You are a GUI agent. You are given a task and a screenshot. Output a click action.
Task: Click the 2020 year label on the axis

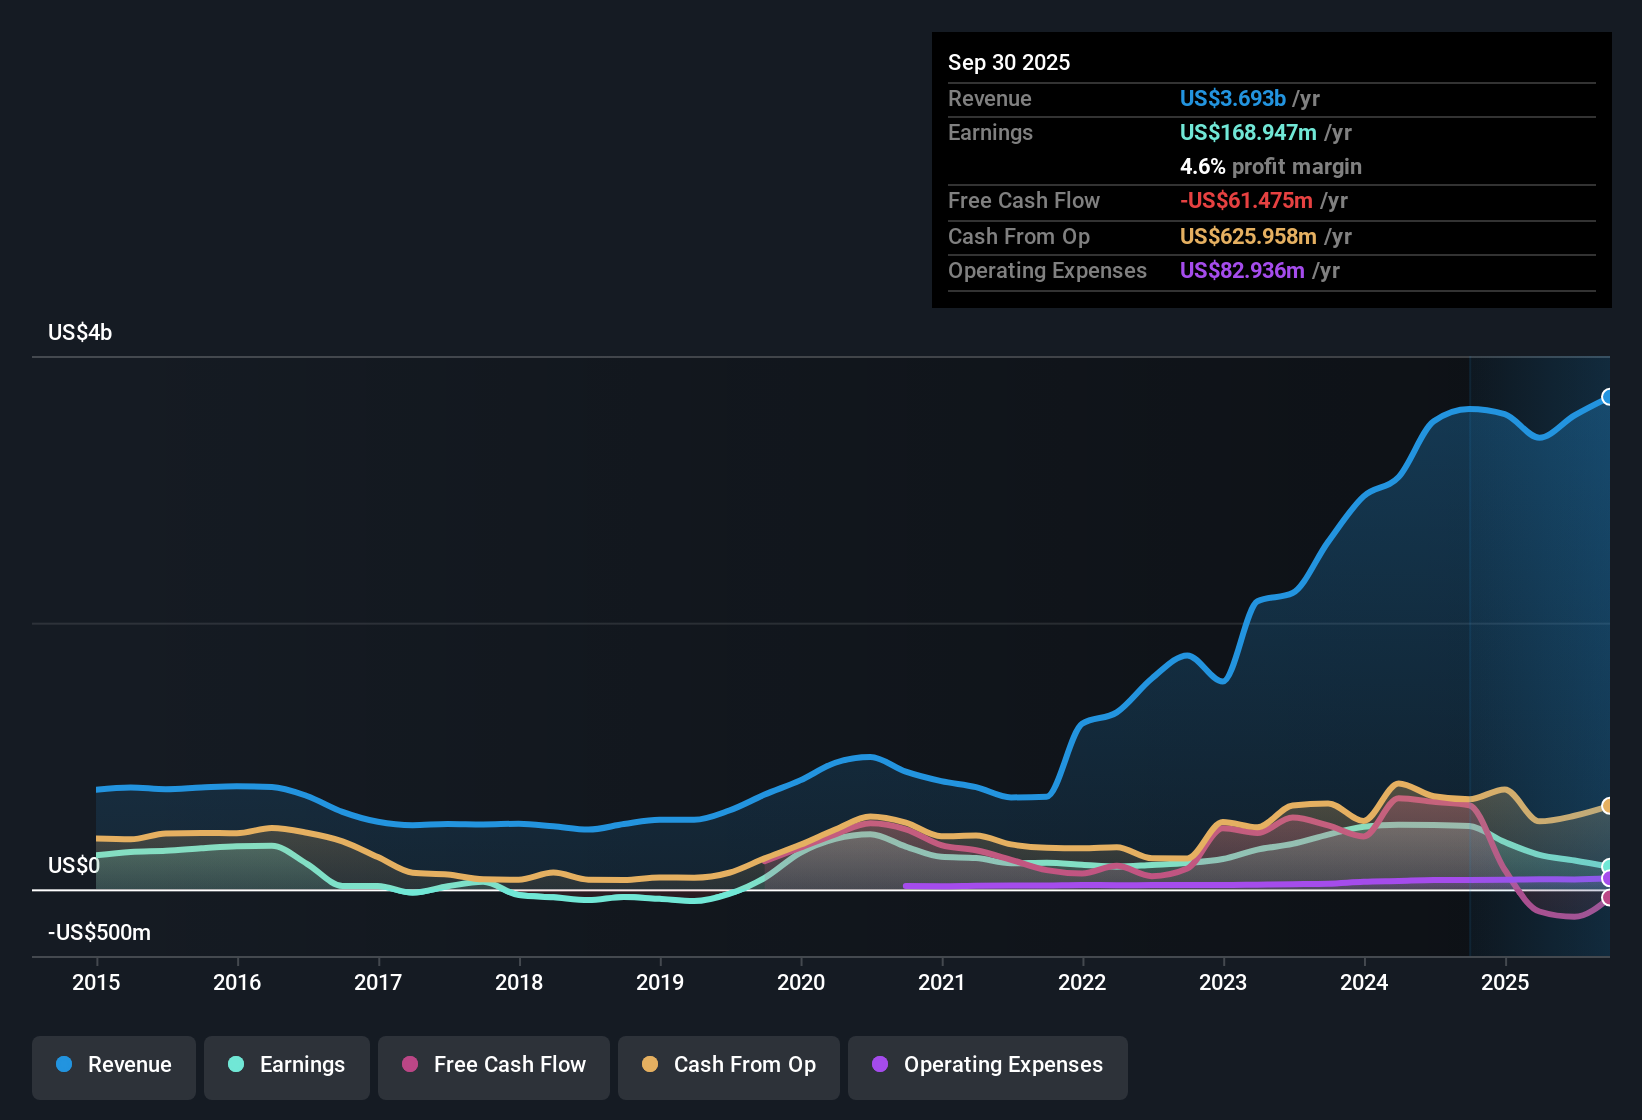[x=801, y=983]
